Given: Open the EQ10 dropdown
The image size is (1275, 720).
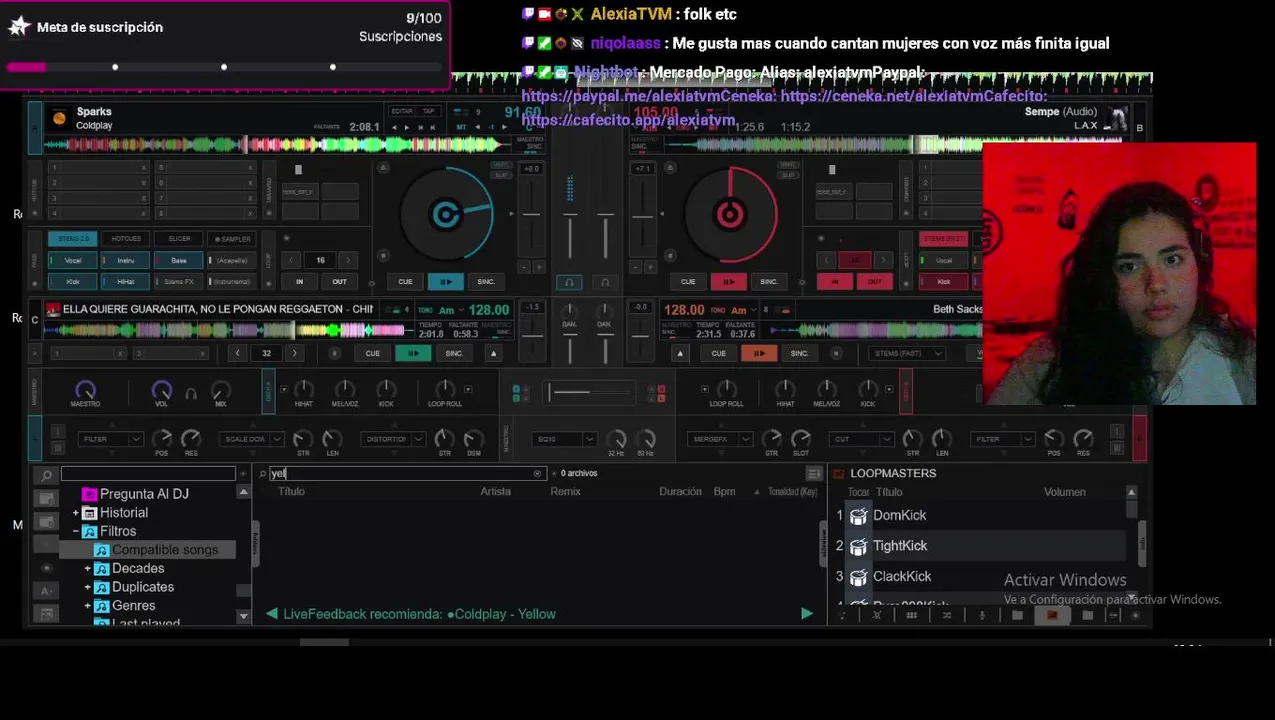Looking at the screenshot, I should [x=566, y=439].
